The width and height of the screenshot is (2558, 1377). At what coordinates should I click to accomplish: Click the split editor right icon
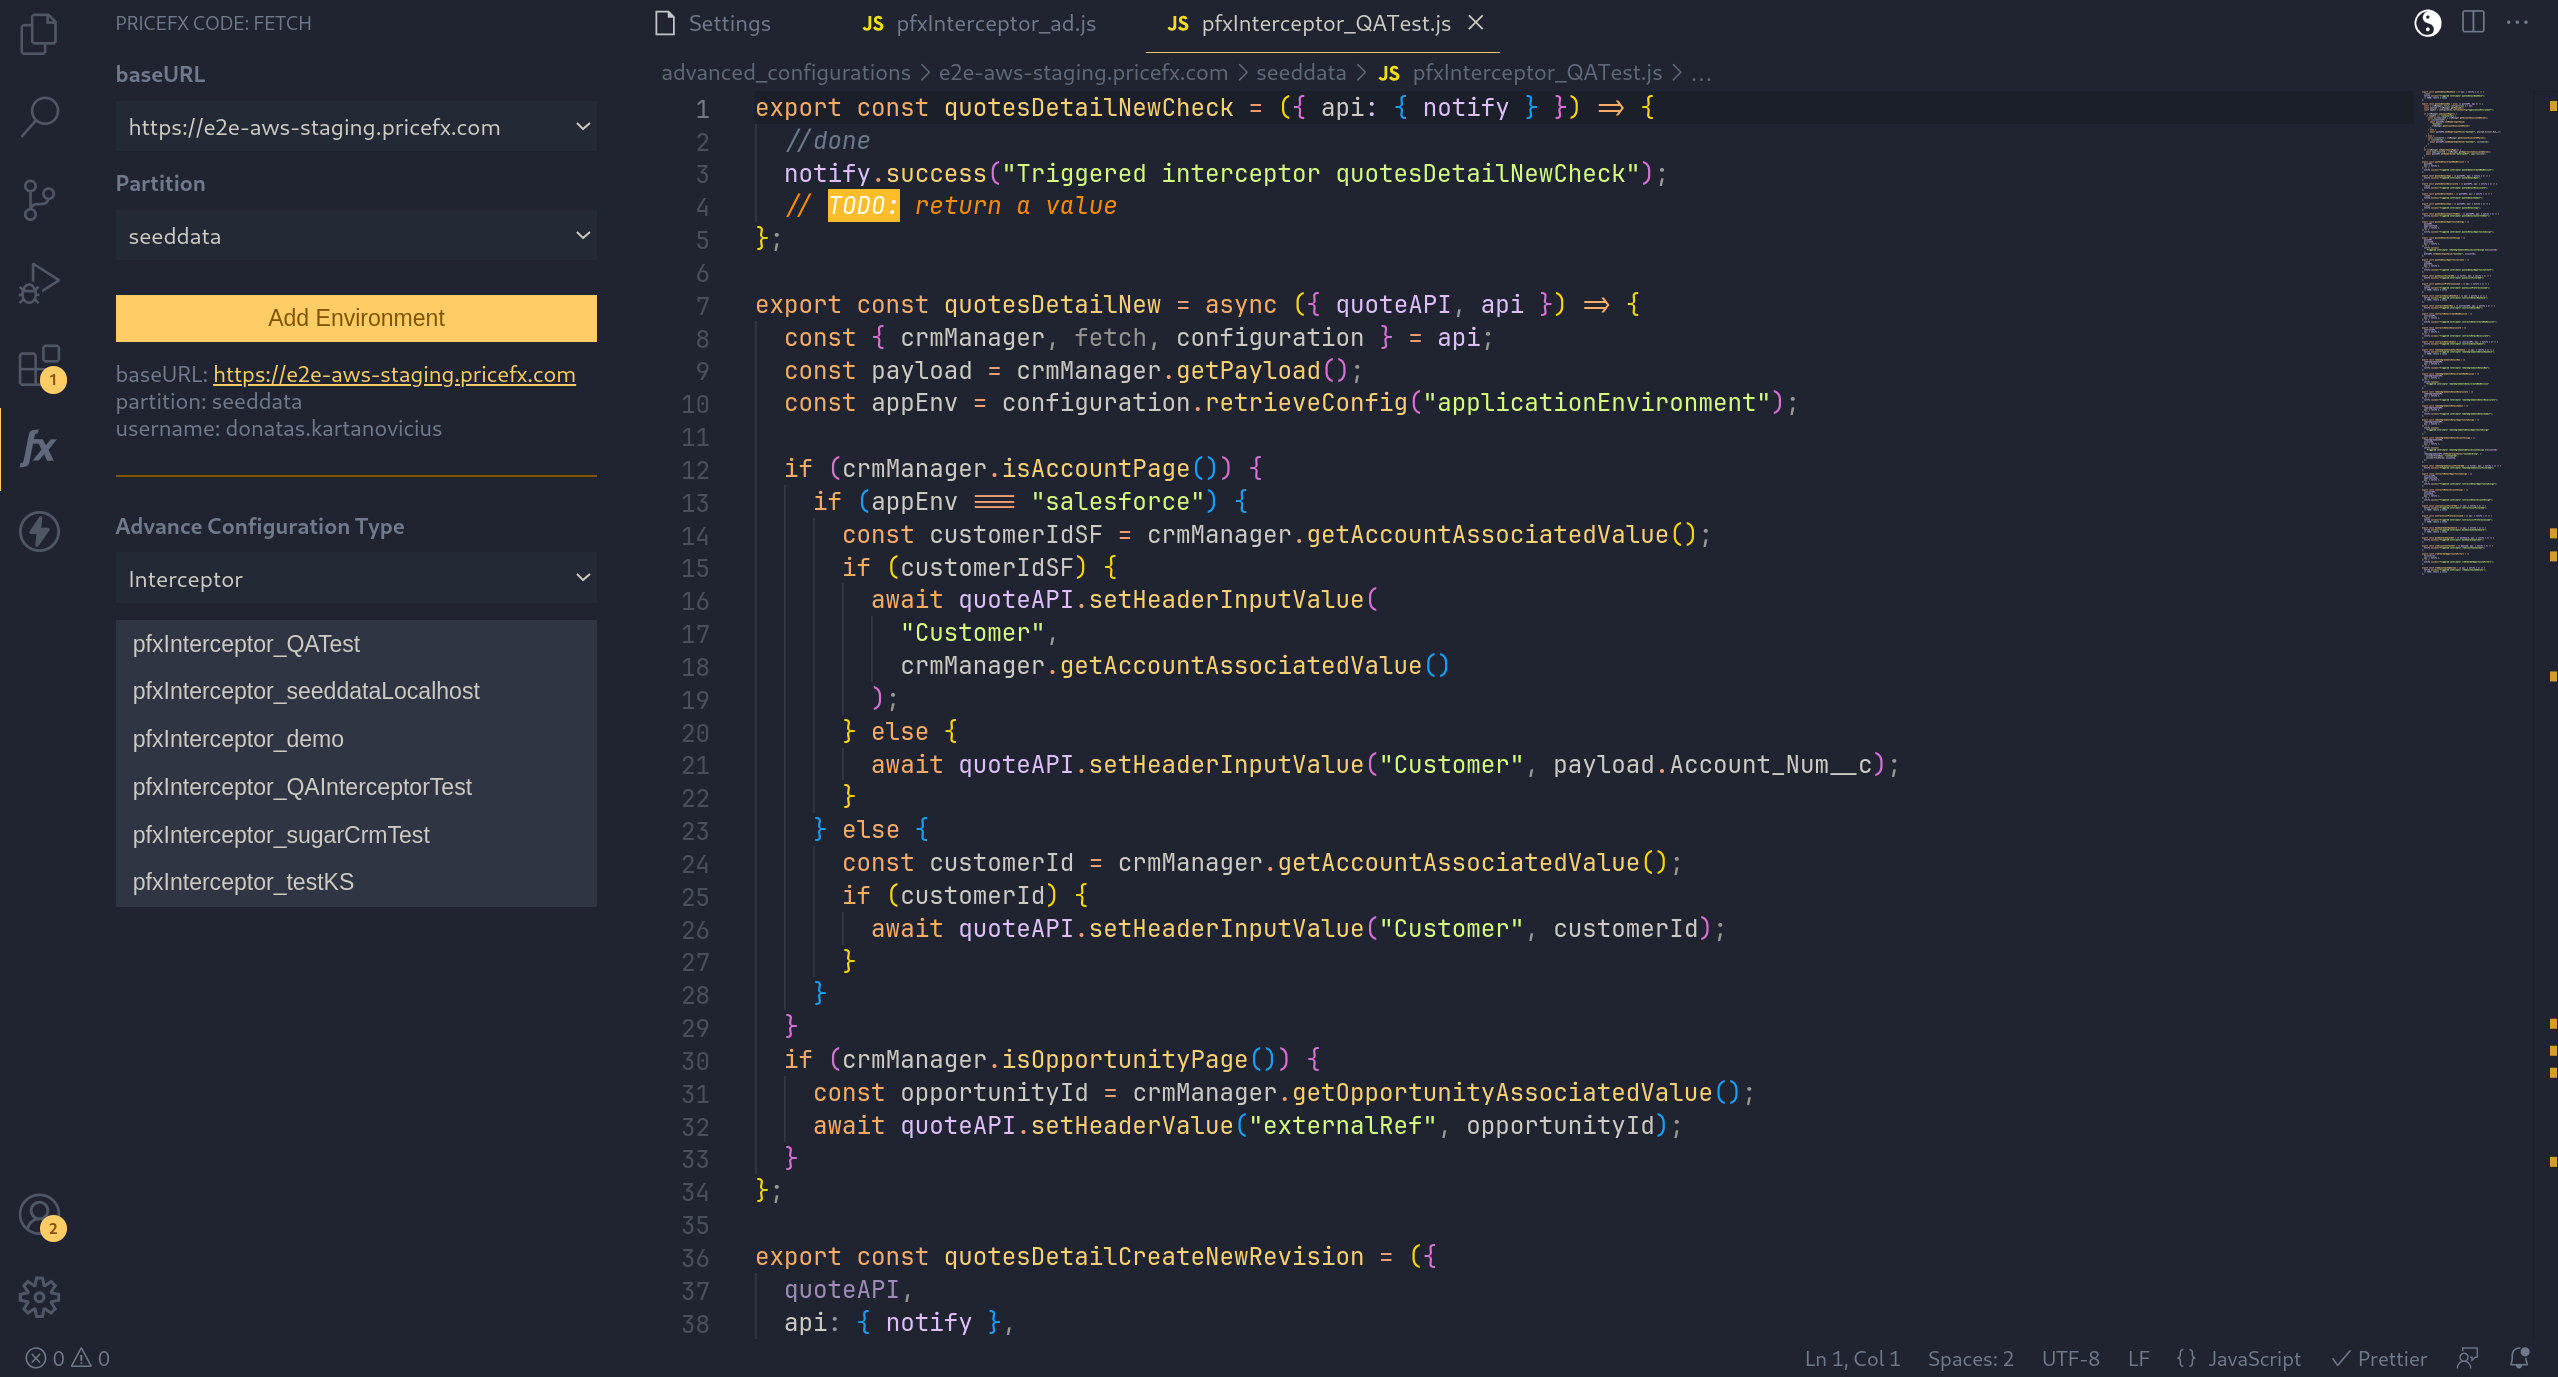[x=2473, y=23]
